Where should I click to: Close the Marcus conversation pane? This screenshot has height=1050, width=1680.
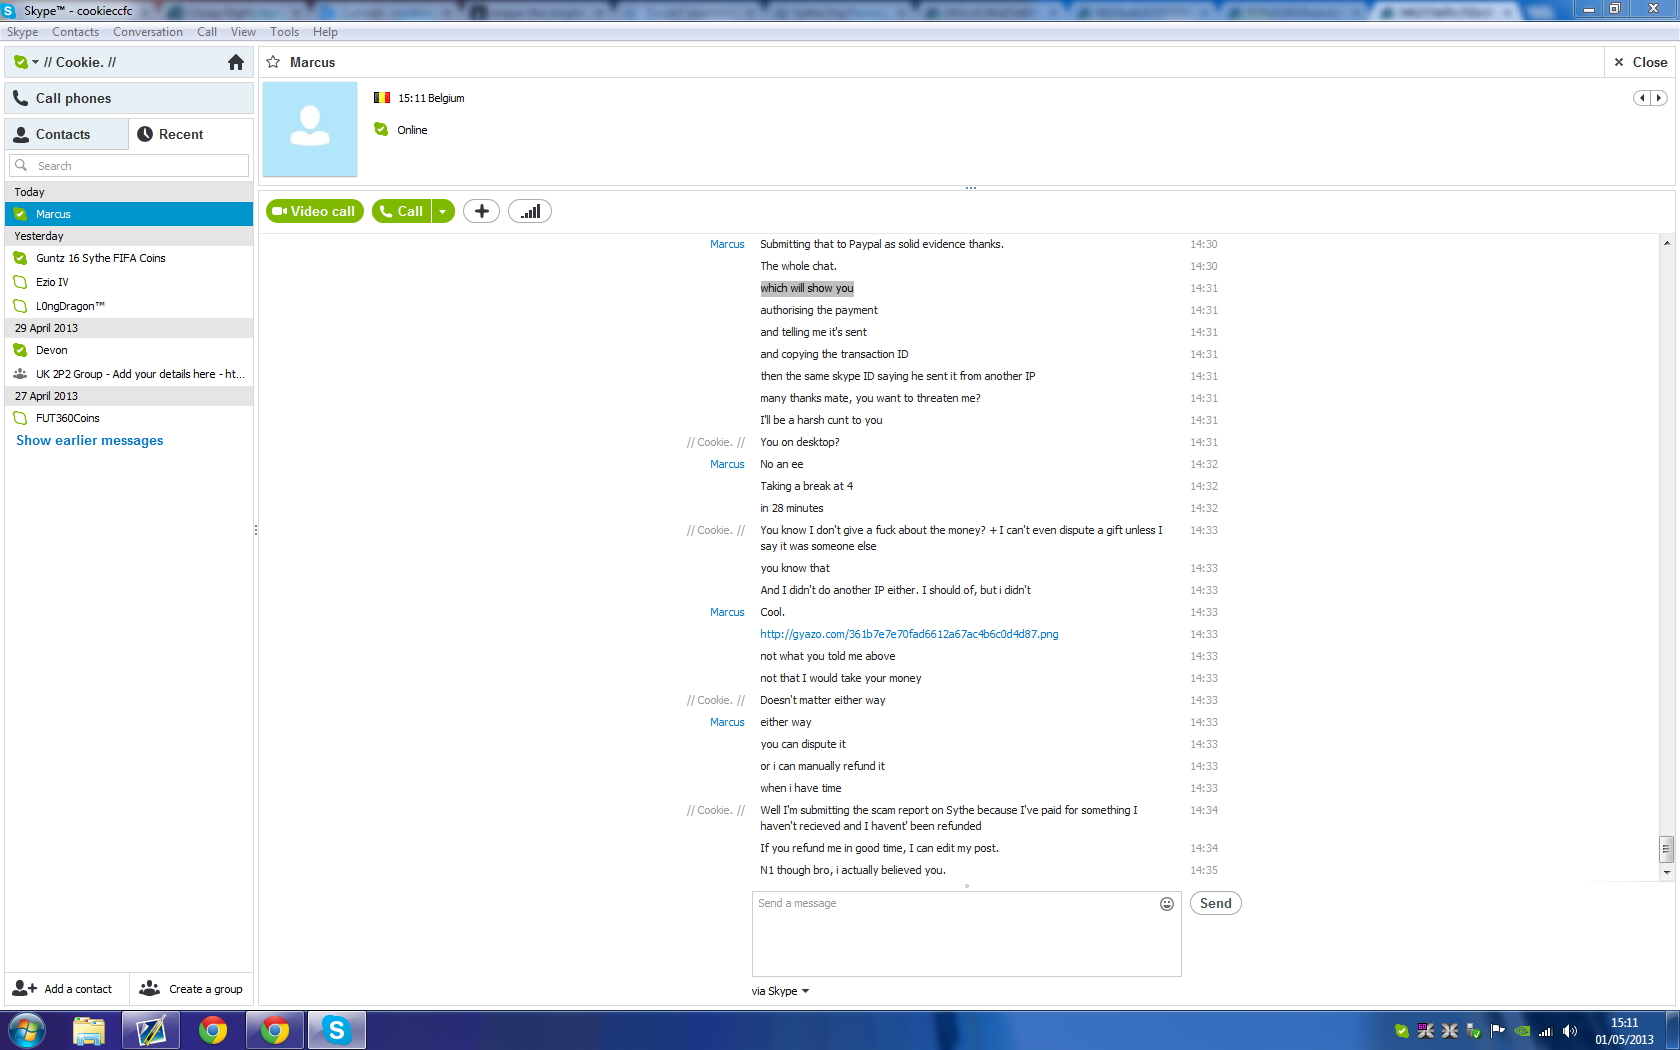pos(1640,62)
